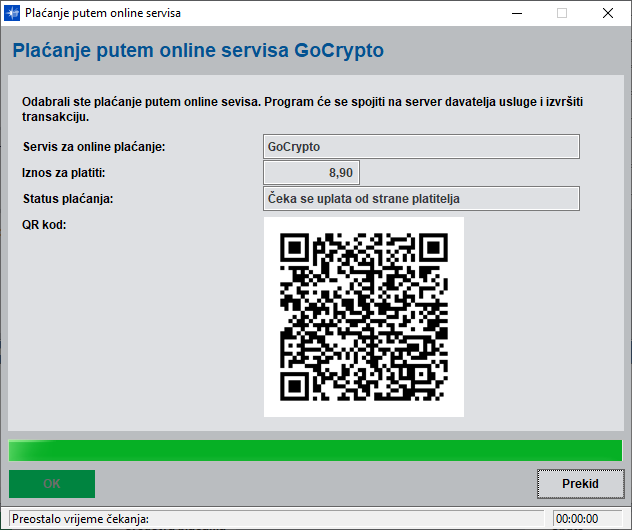Click the window title 'Plaćanje putem online servisa'
This screenshot has width=632, height=530.
[x=103, y=13]
